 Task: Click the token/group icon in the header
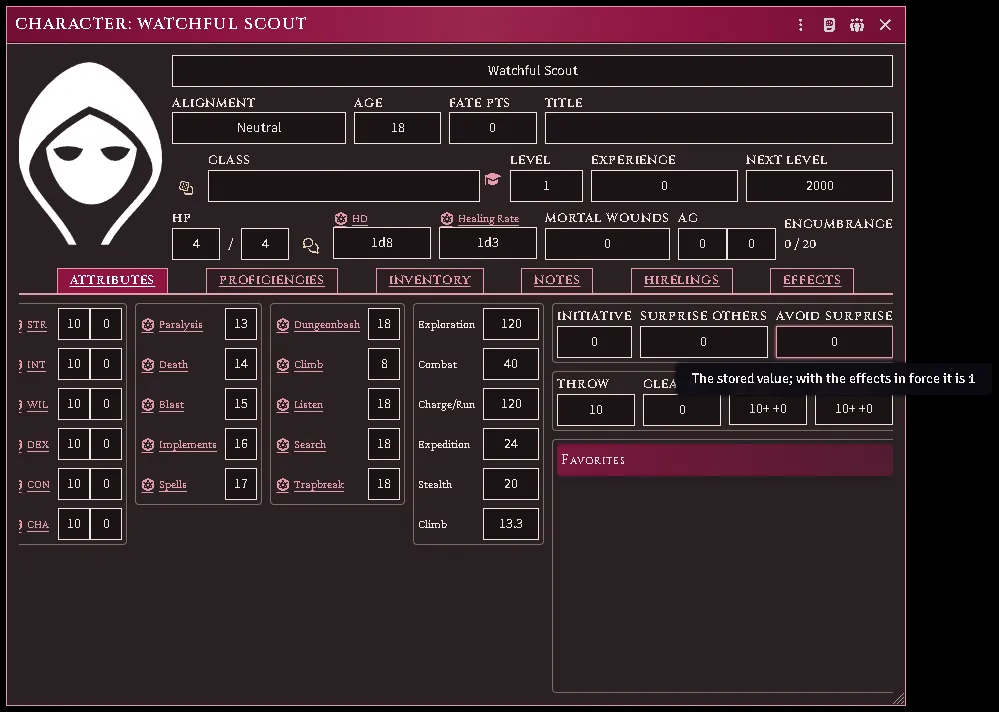click(857, 25)
